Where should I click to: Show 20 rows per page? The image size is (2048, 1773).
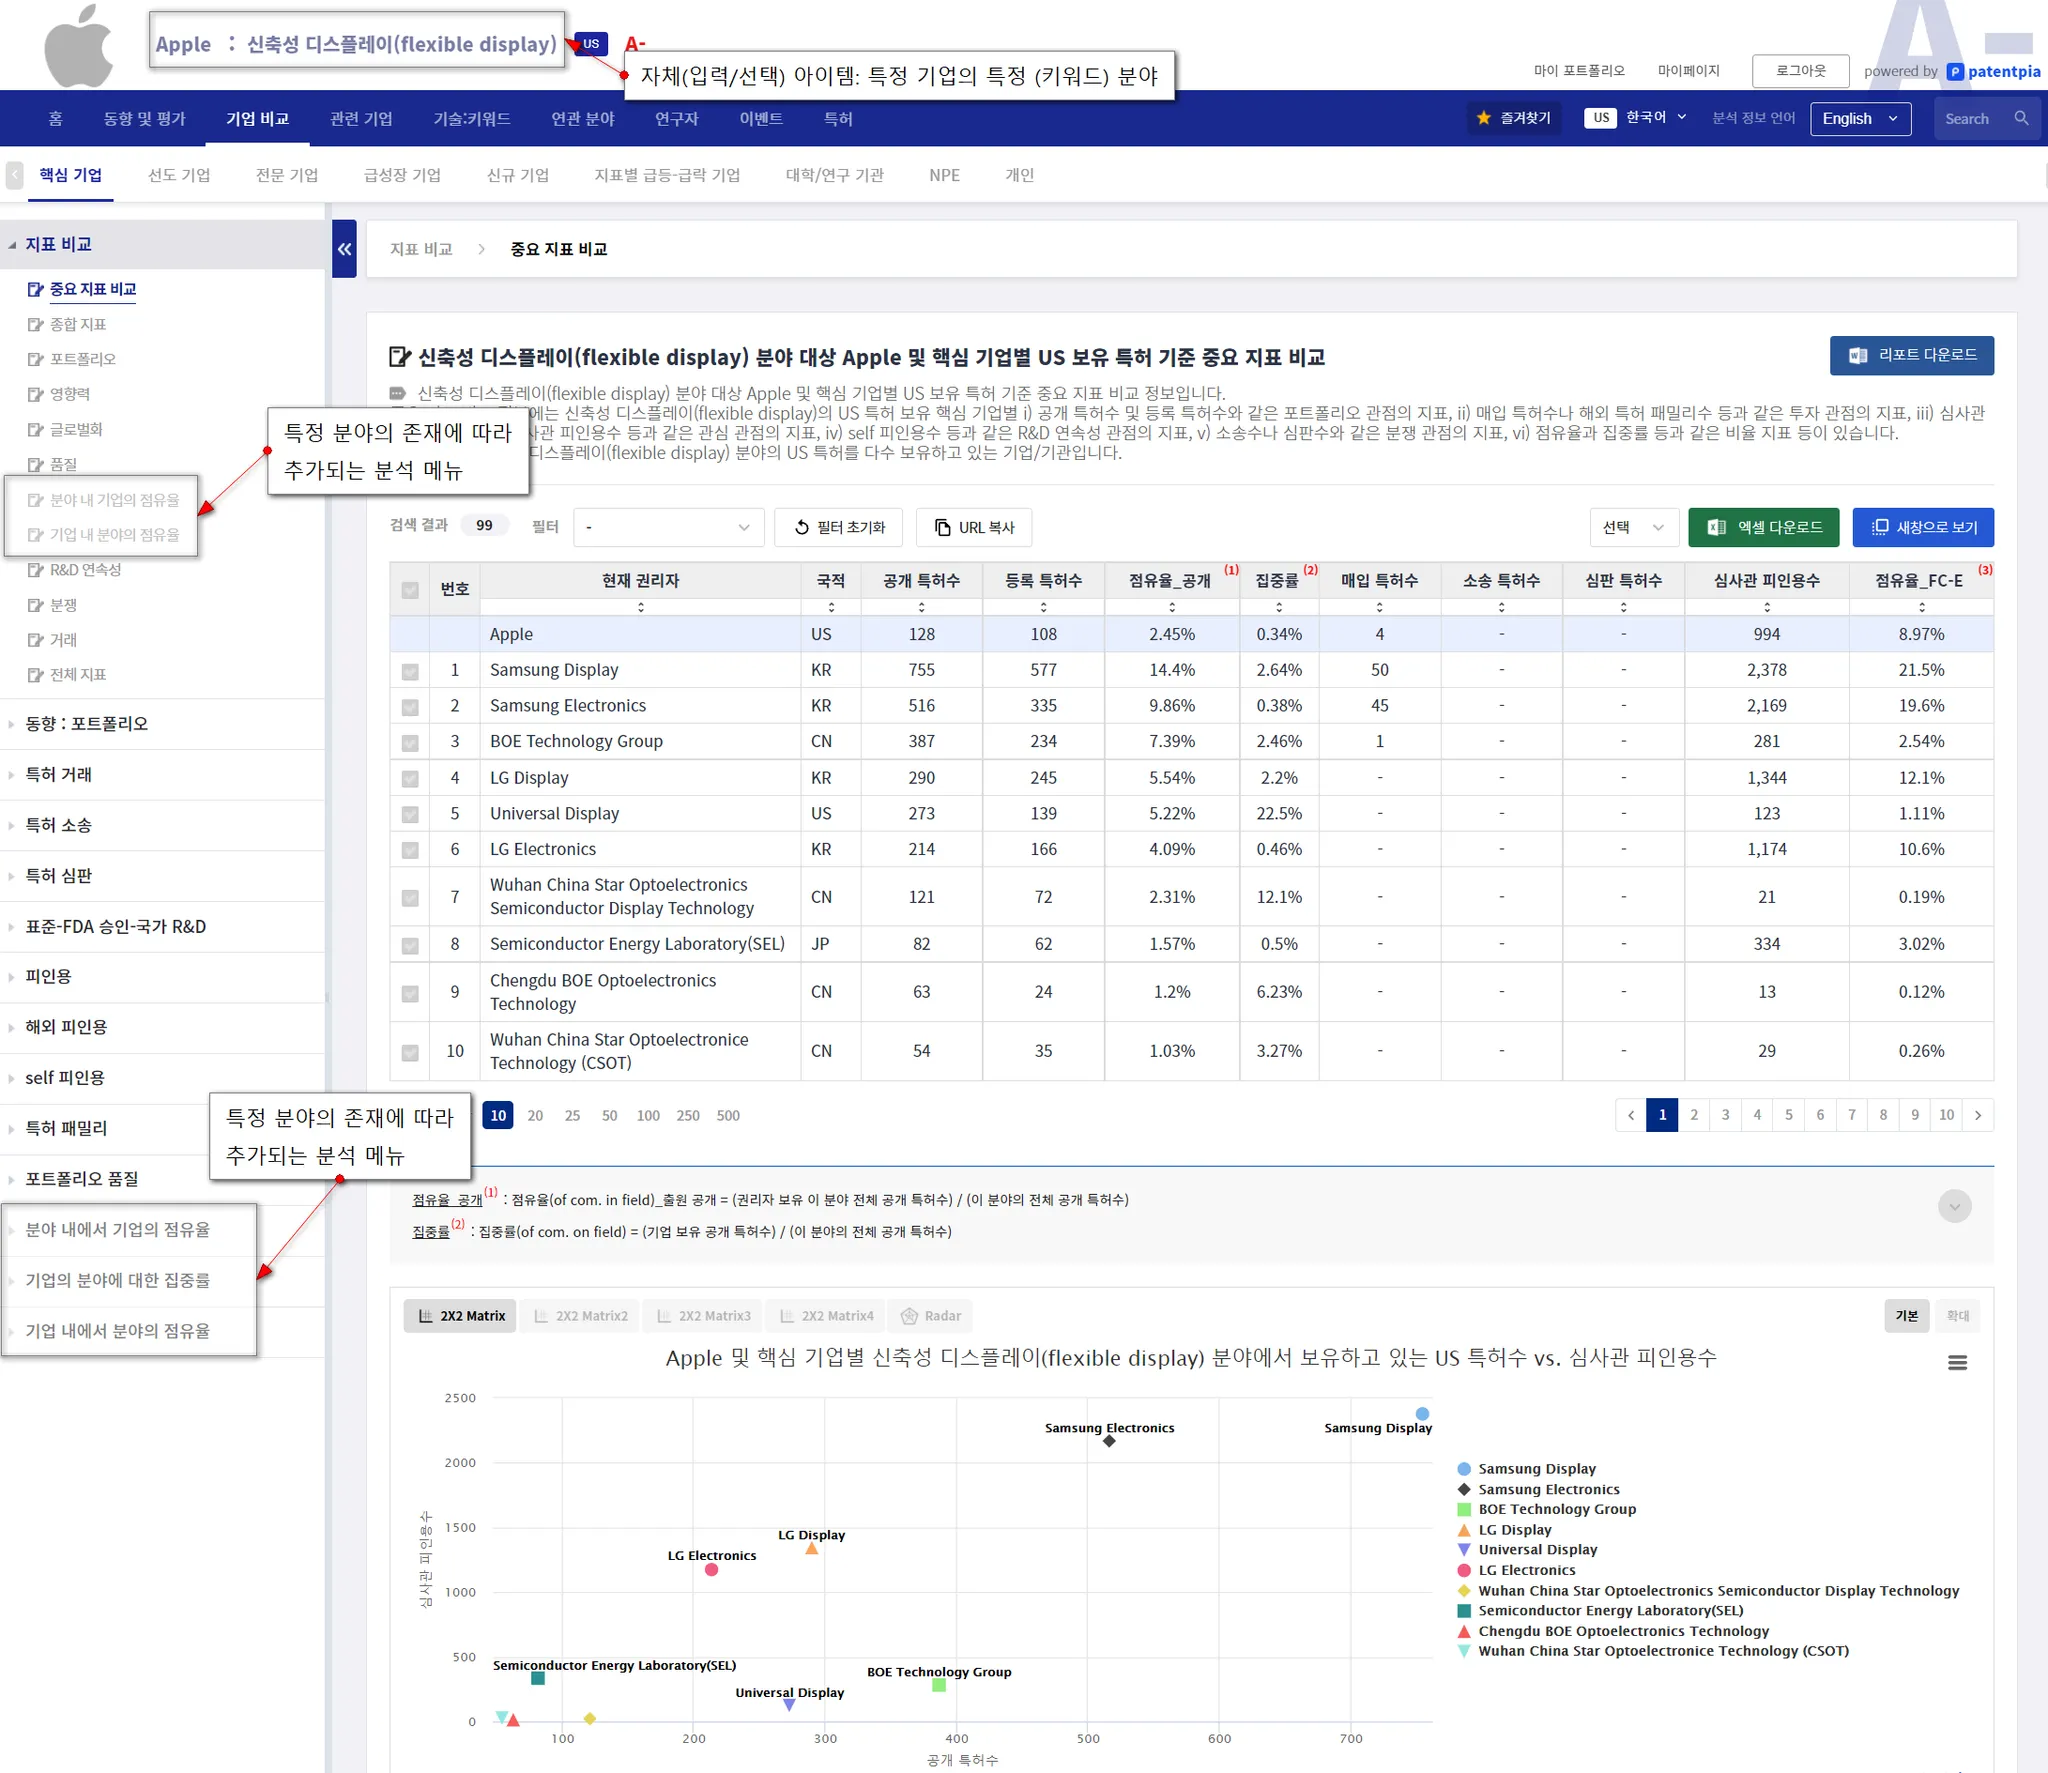535,1115
